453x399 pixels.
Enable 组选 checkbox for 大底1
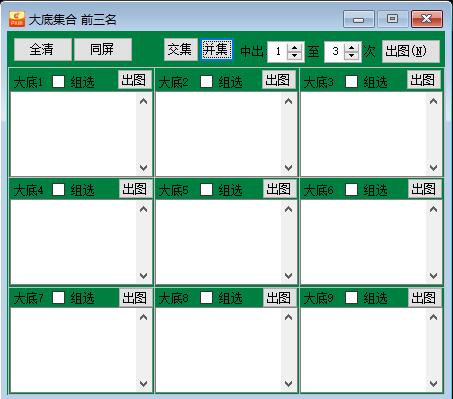coord(59,81)
